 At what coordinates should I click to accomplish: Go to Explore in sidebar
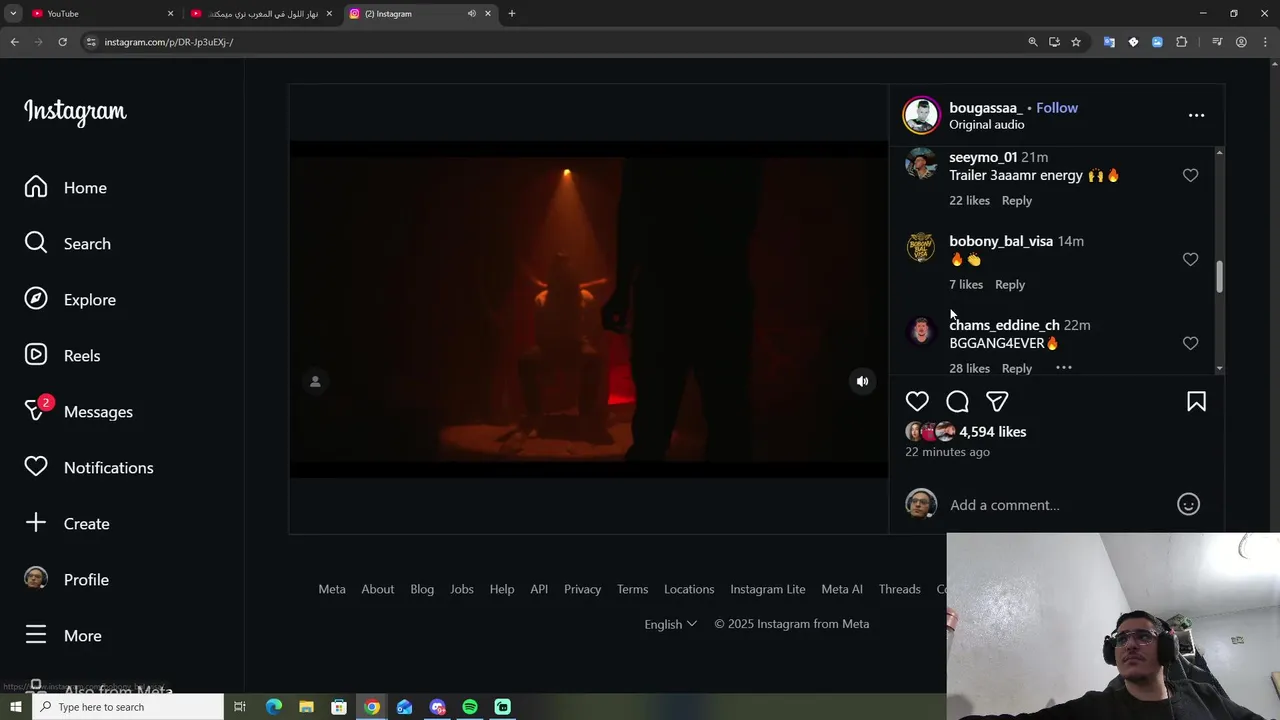70,300
